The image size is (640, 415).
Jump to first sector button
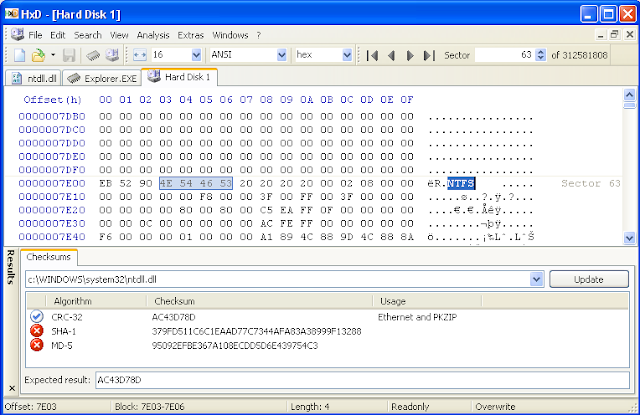point(372,55)
